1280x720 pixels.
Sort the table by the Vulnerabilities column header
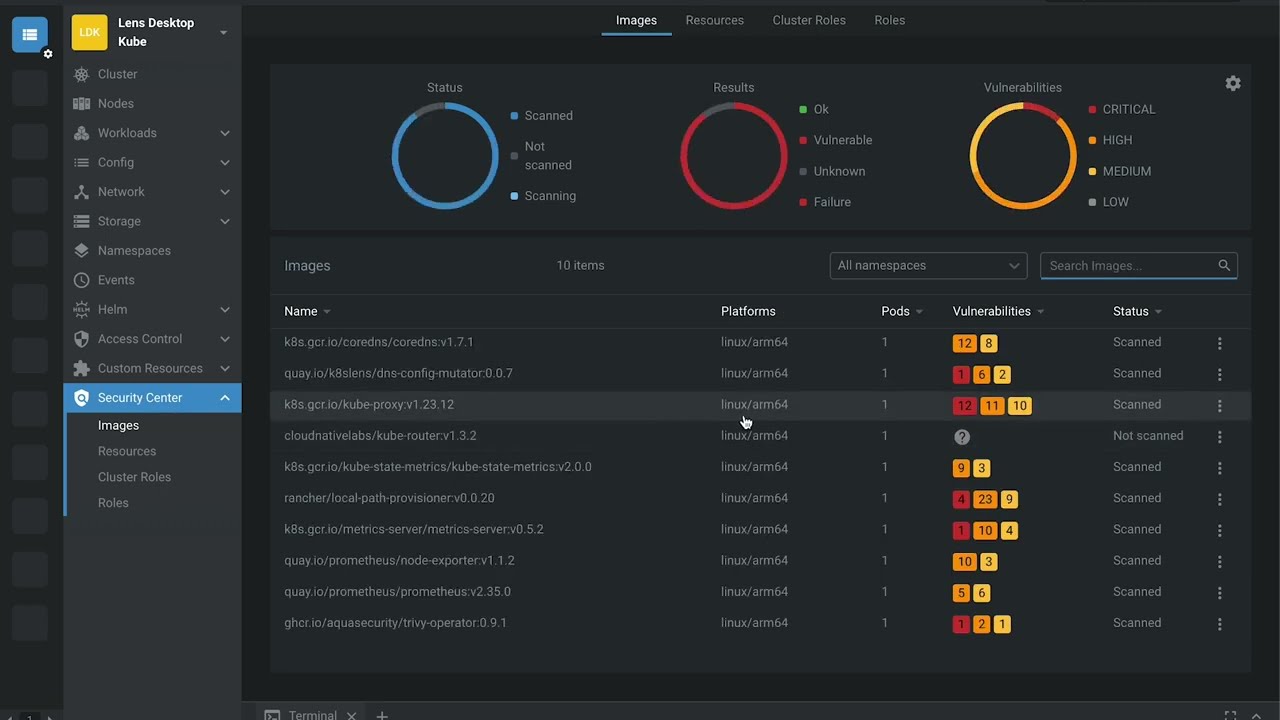(991, 312)
